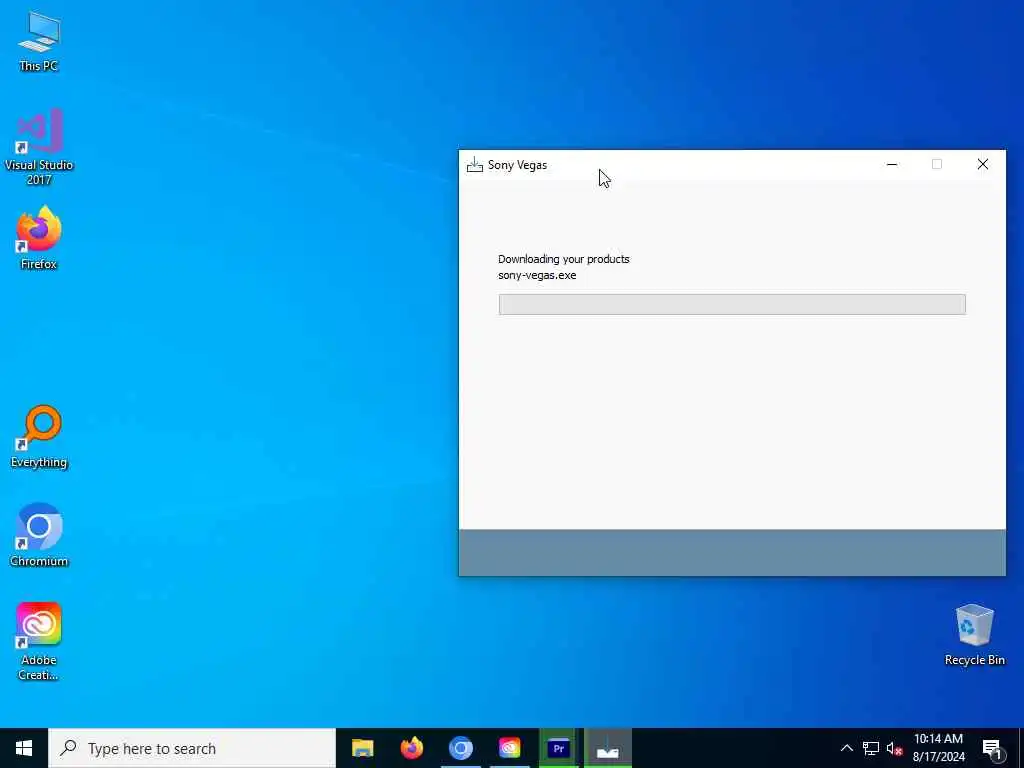Open Adobe Creative Cloud from the taskbar

pos(509,748)
